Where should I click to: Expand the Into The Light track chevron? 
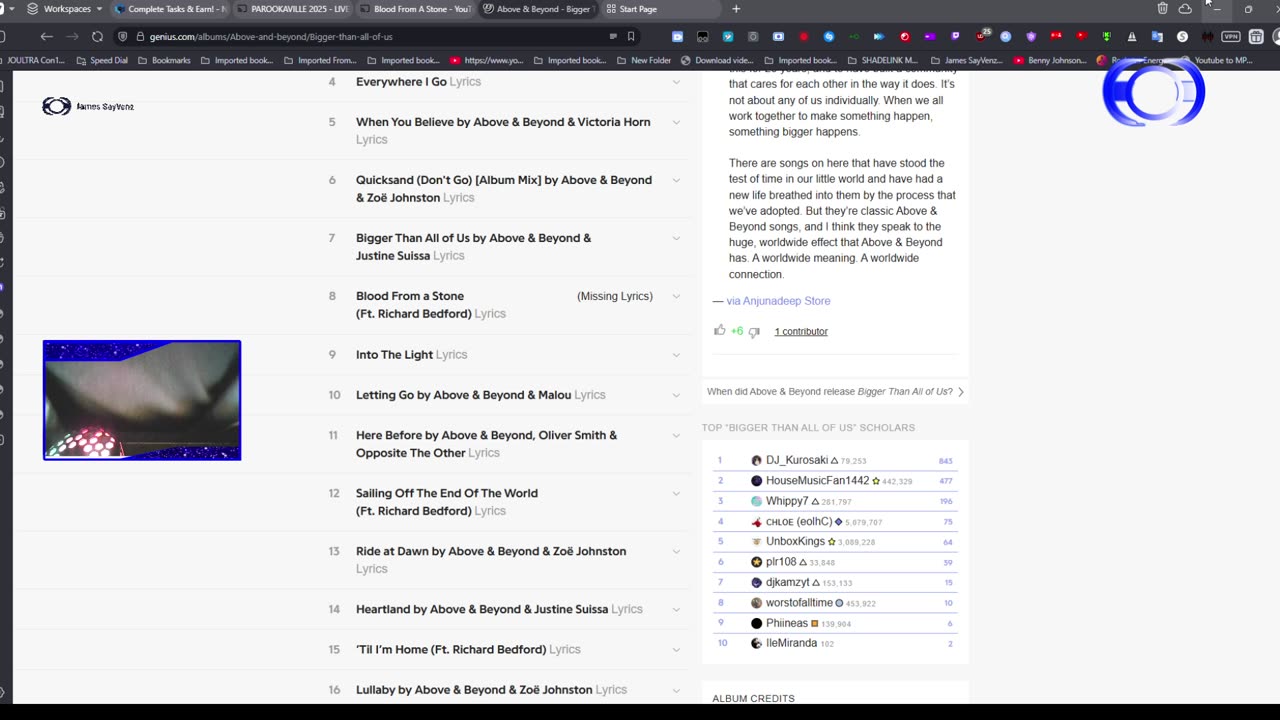point(676,355)
